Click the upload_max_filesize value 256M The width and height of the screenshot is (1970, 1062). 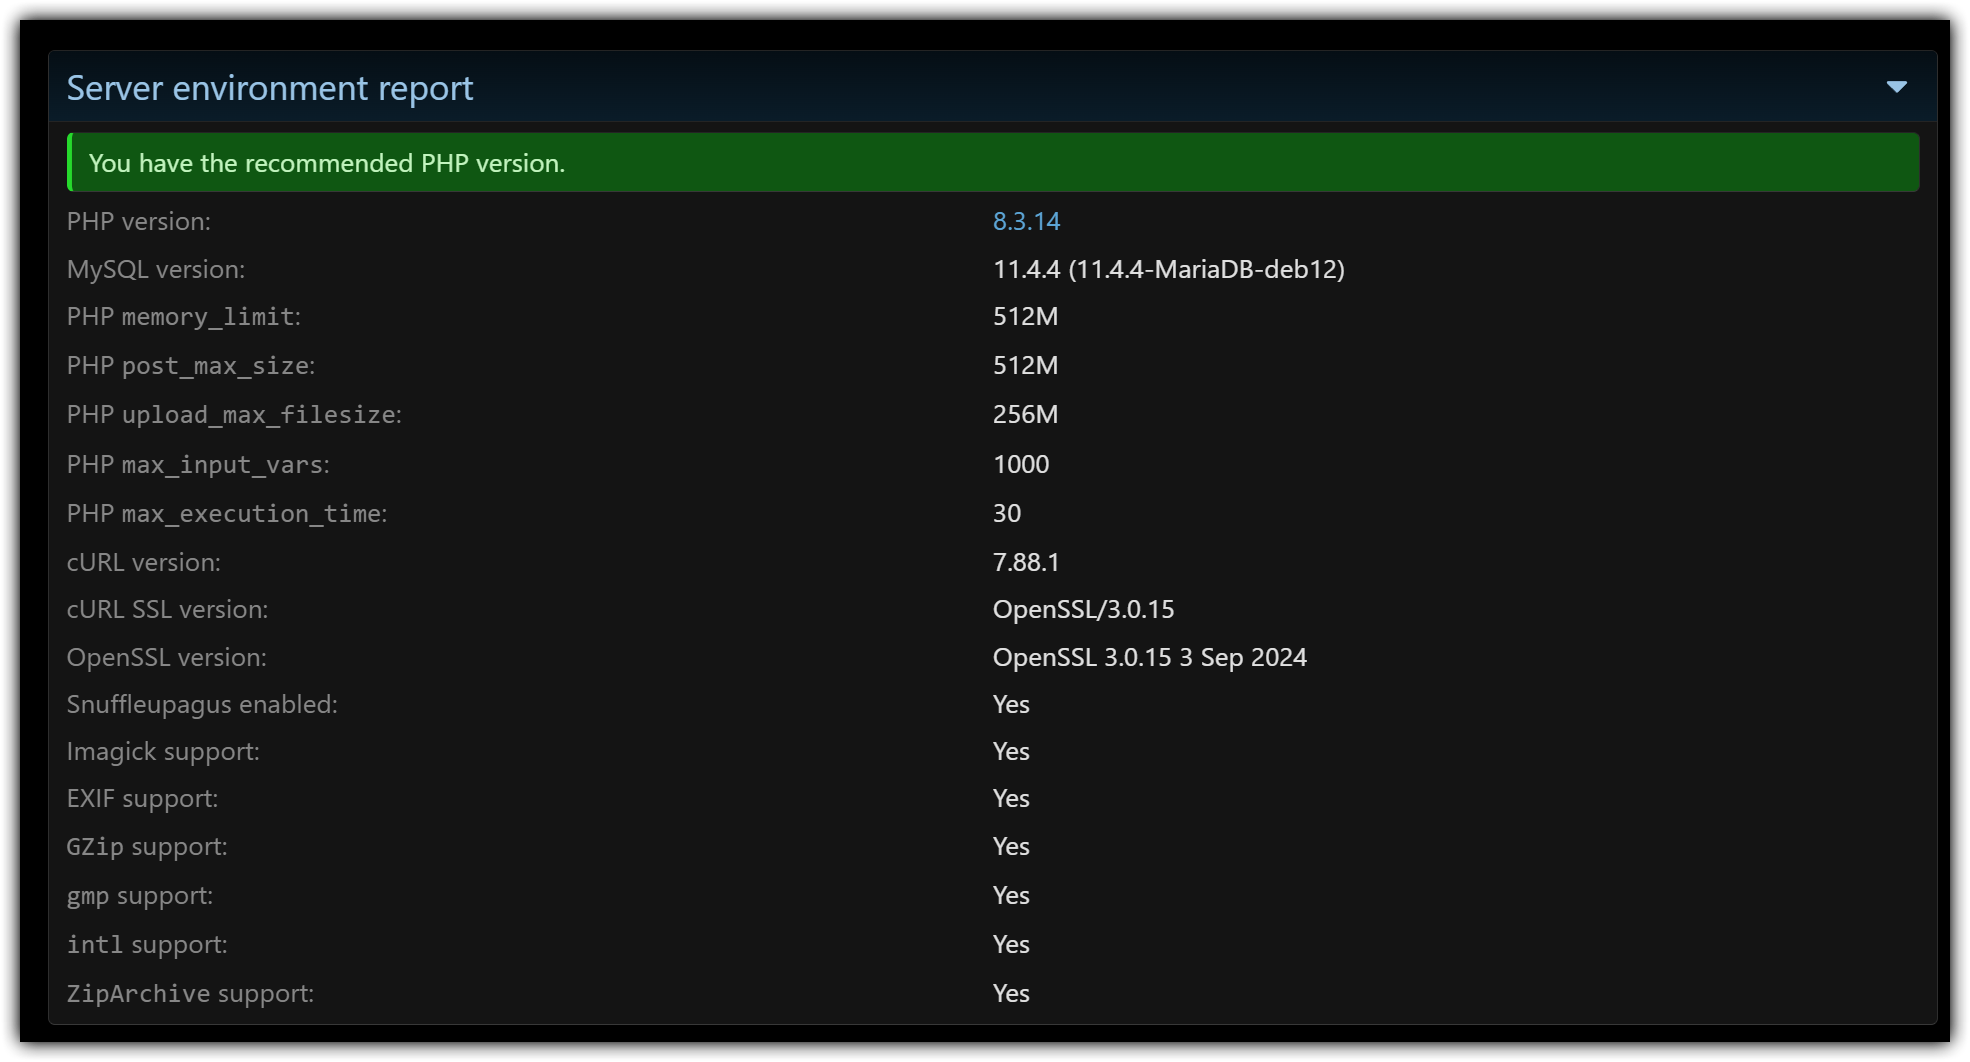(1025, 414)
